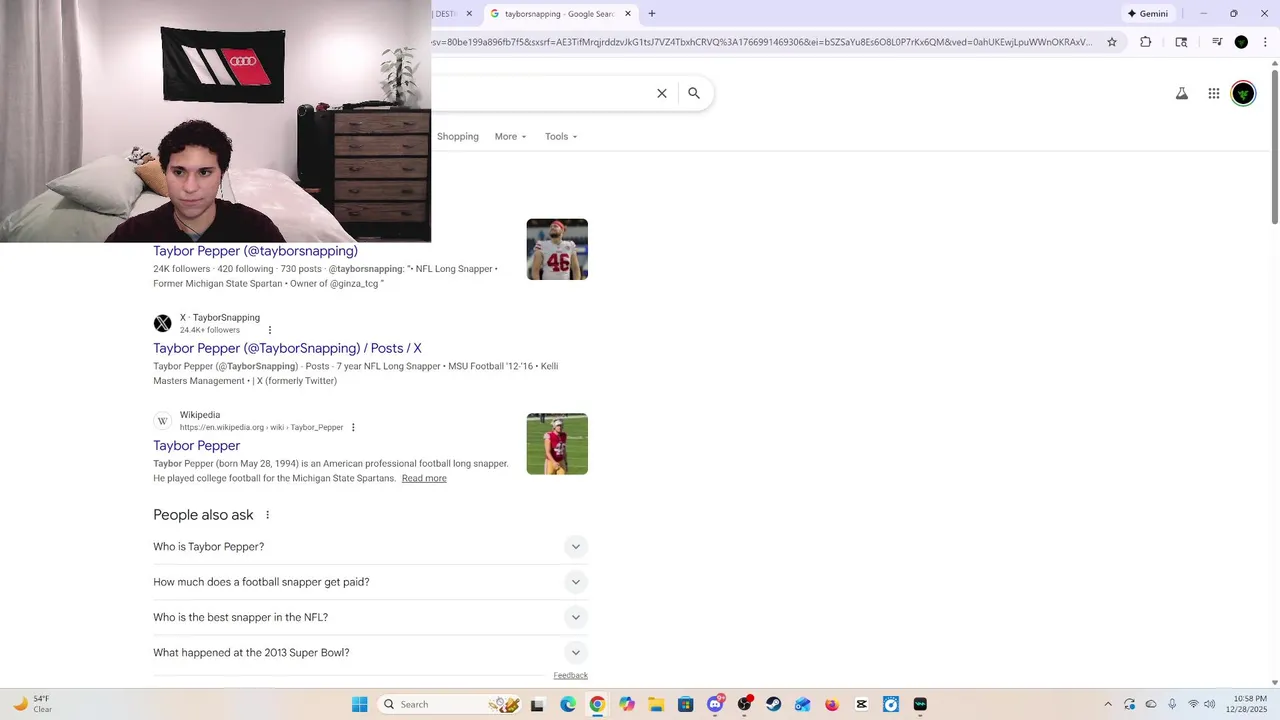
Task: Open the Google apps grid
Action: point(1213,93)
